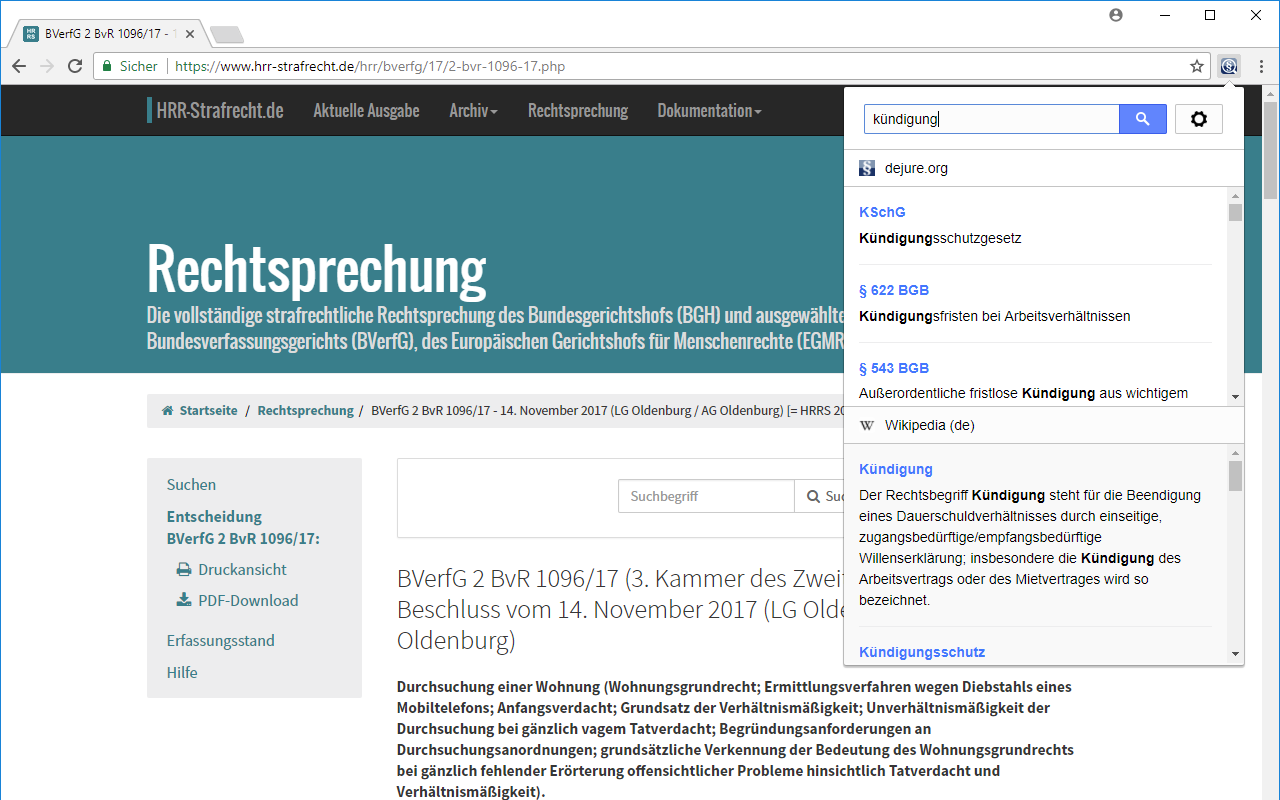Open the § 622 BGB result
The image size is (1280, 800).
click(894, 290)
